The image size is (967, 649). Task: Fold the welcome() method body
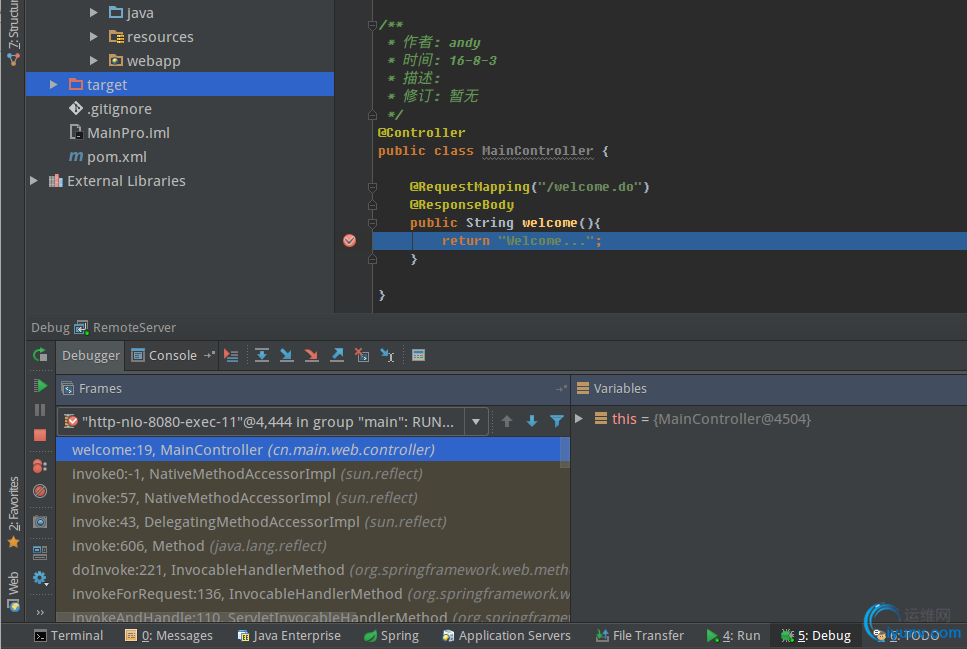click(x=372, y=223)
